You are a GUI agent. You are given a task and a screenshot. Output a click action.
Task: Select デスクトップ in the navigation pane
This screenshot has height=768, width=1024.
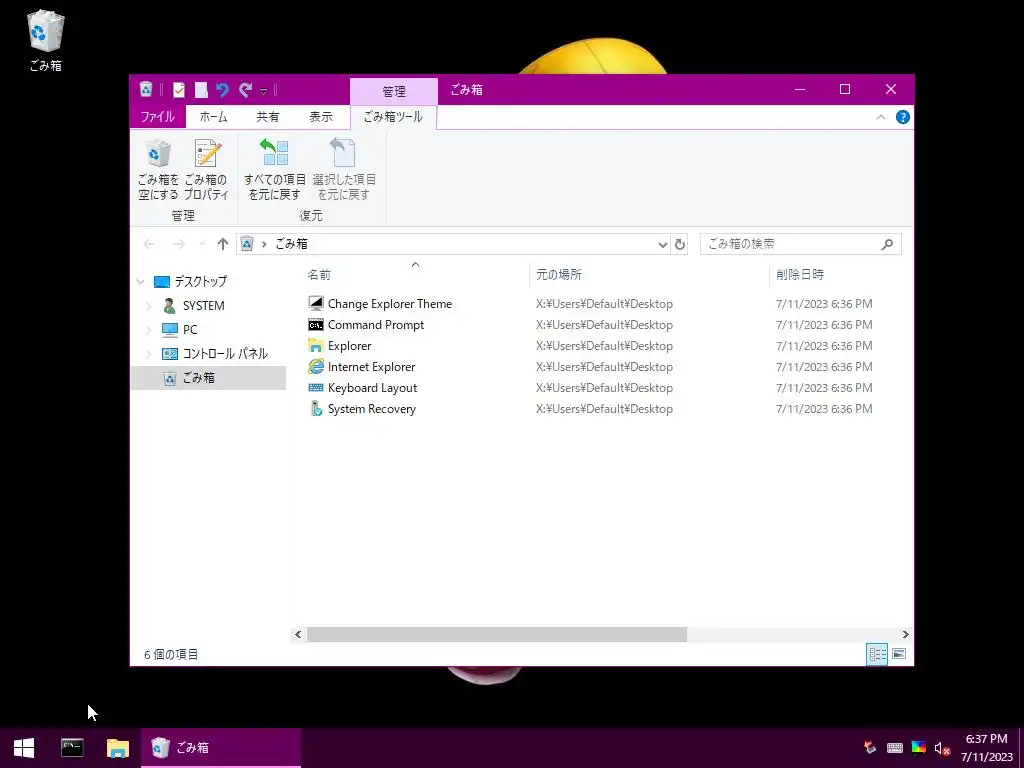(200, 281)
